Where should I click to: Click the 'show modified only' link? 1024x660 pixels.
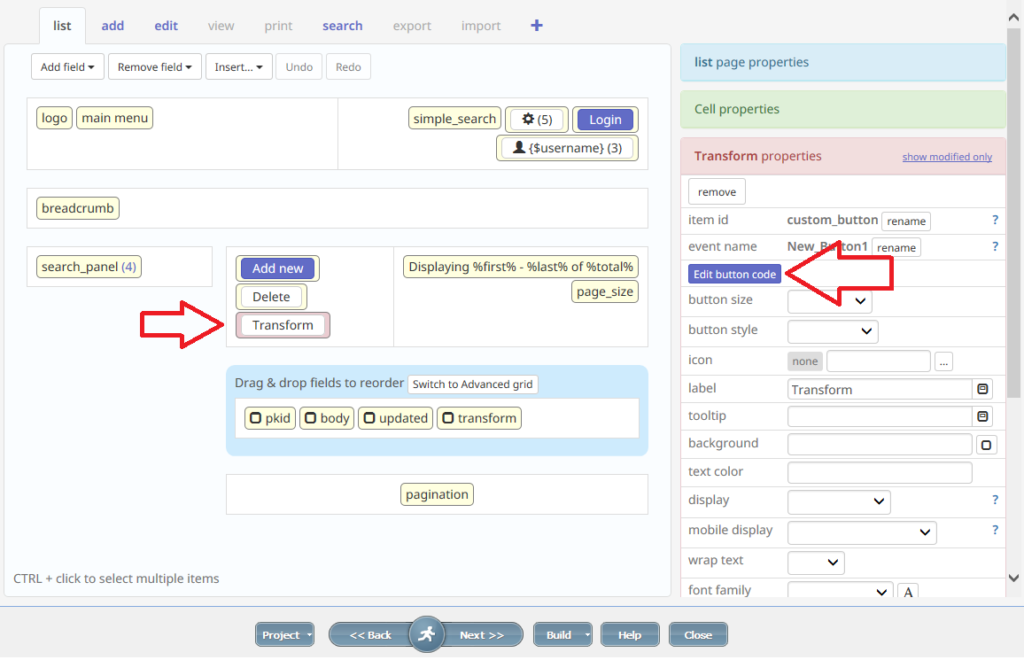(947, 156)
